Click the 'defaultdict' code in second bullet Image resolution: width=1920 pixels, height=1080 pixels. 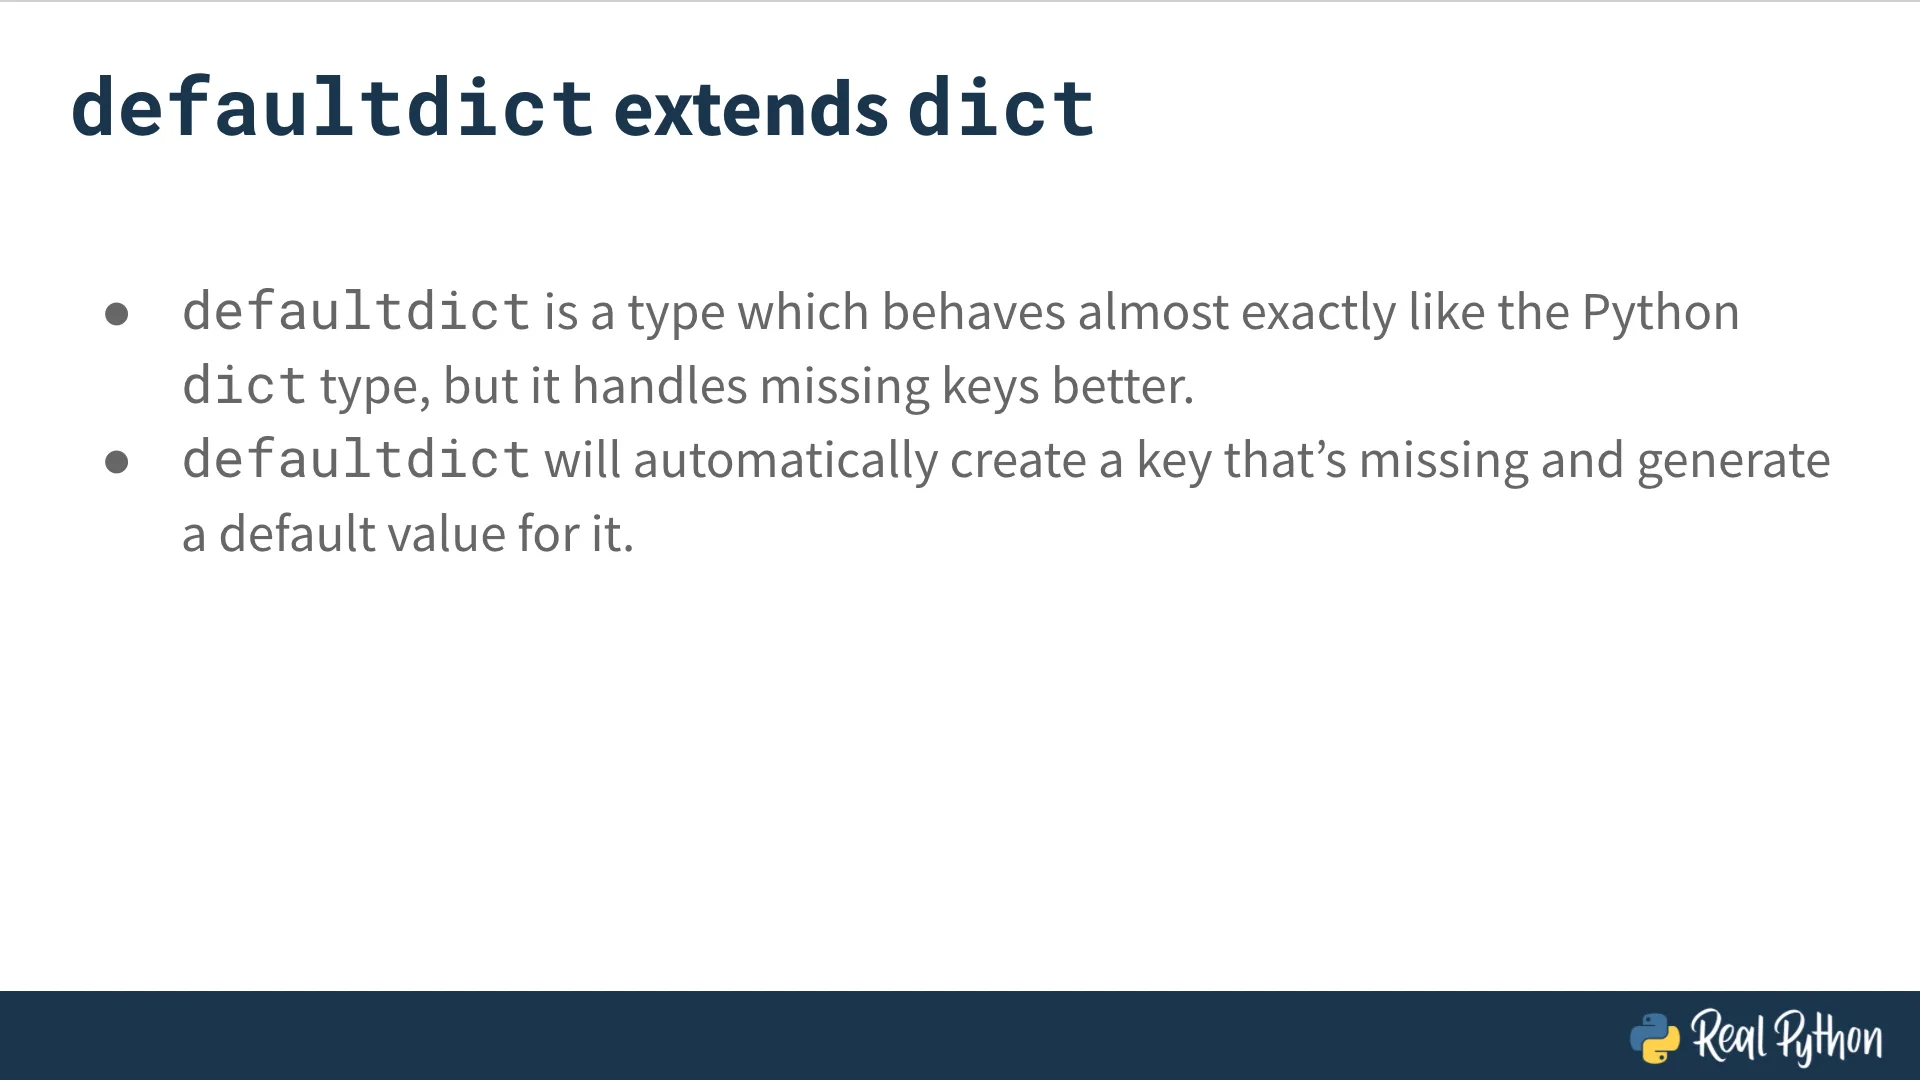click(357, 459)
